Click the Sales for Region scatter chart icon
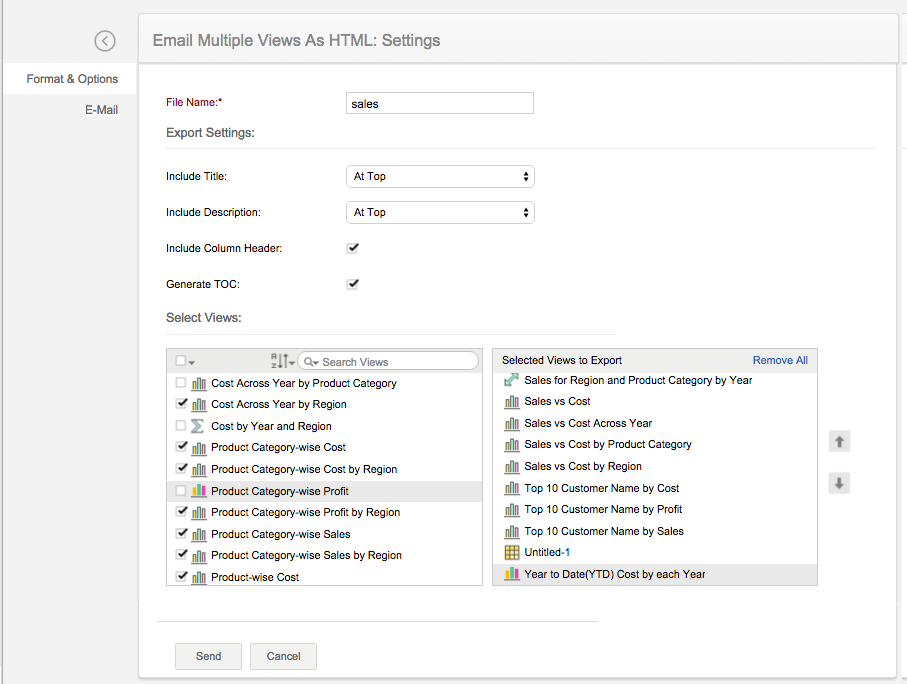This screenshot has height=684, width=907. (512, 380)
